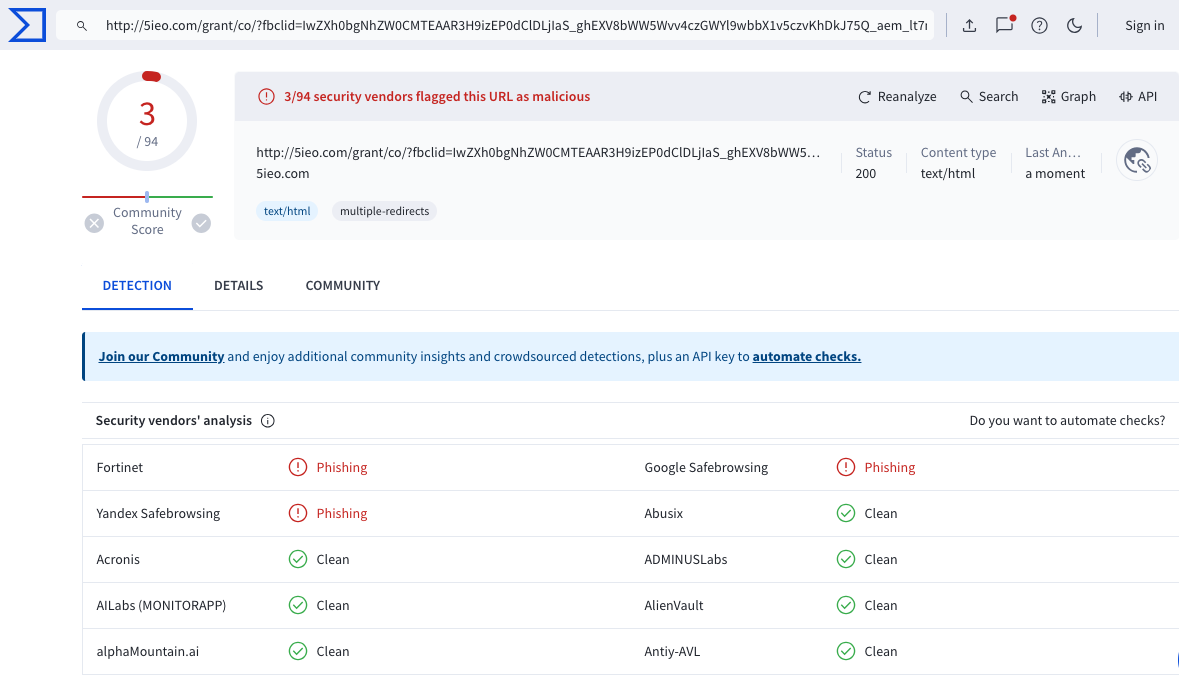Screen dimensions: 1179x675
Task: Click the automate checks link
Action: 807,356
